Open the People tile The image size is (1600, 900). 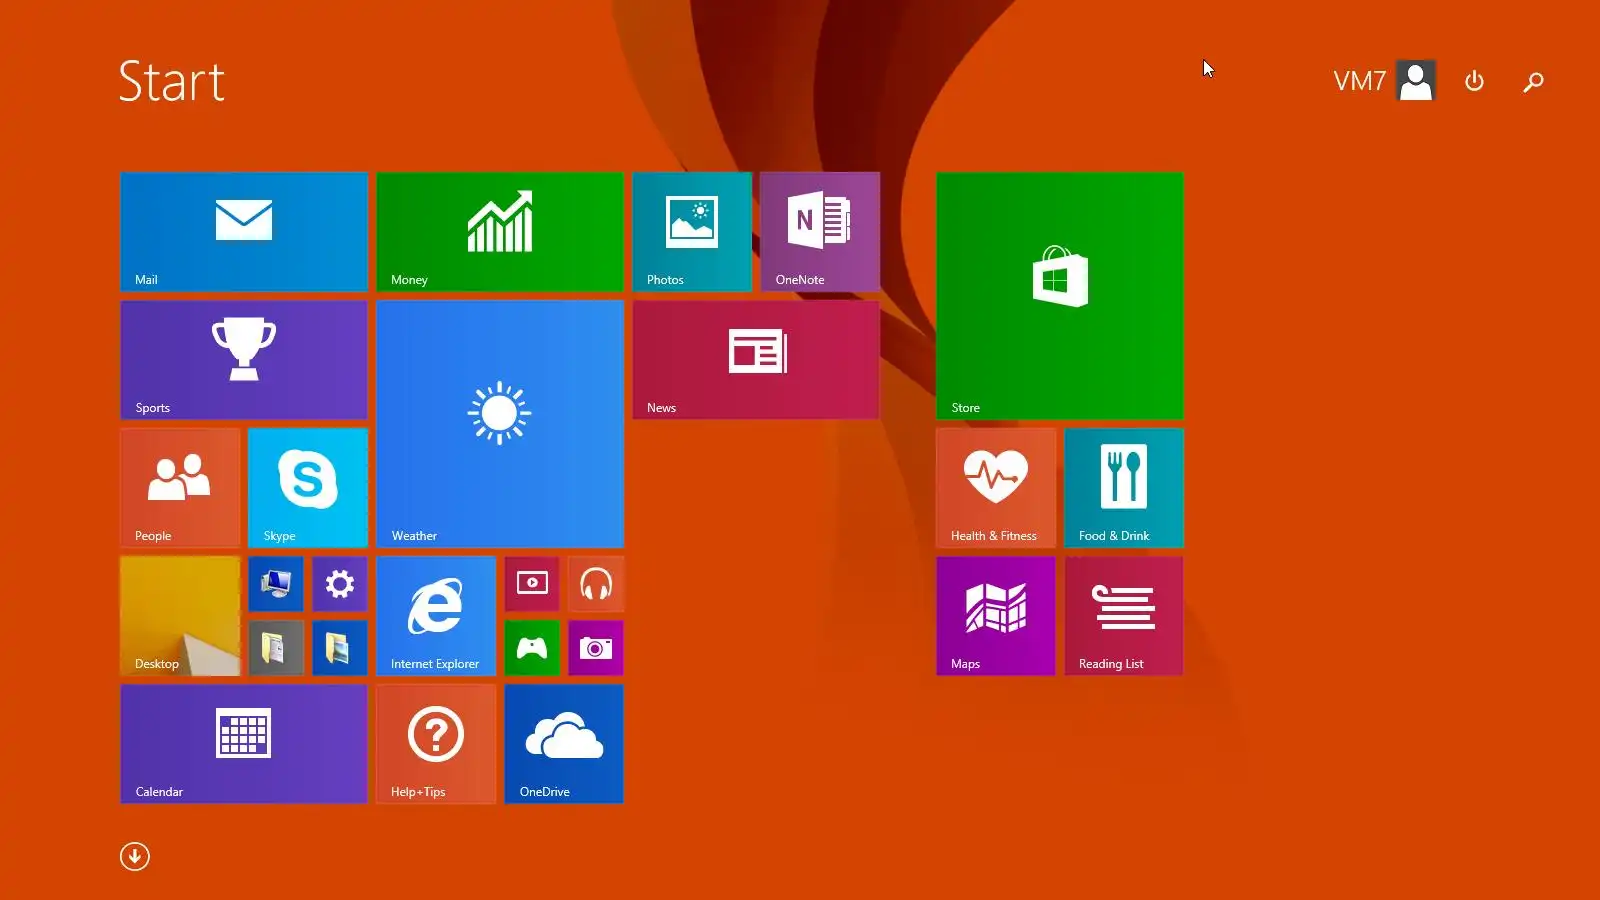tap(180, 488)
